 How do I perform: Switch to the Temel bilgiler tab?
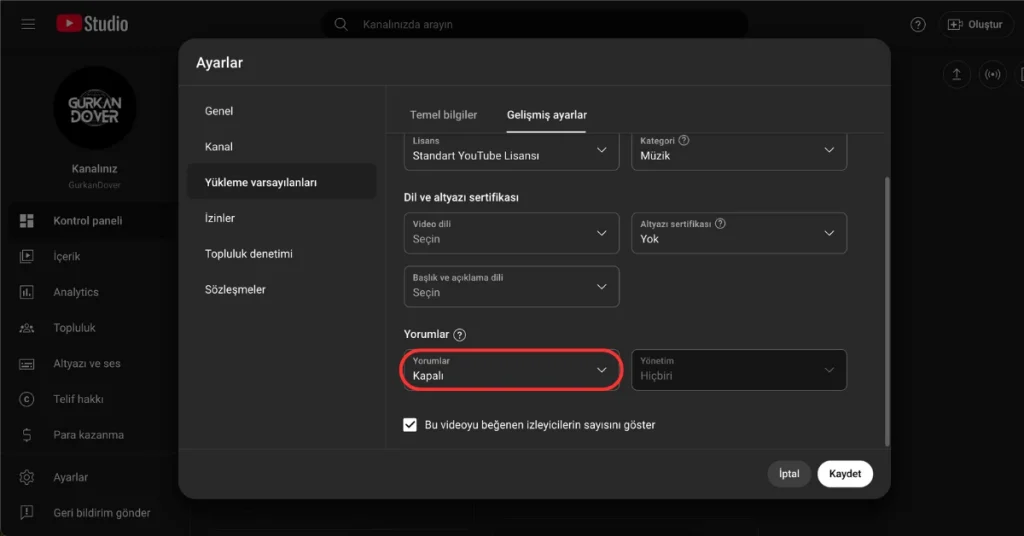pos(443,115)
